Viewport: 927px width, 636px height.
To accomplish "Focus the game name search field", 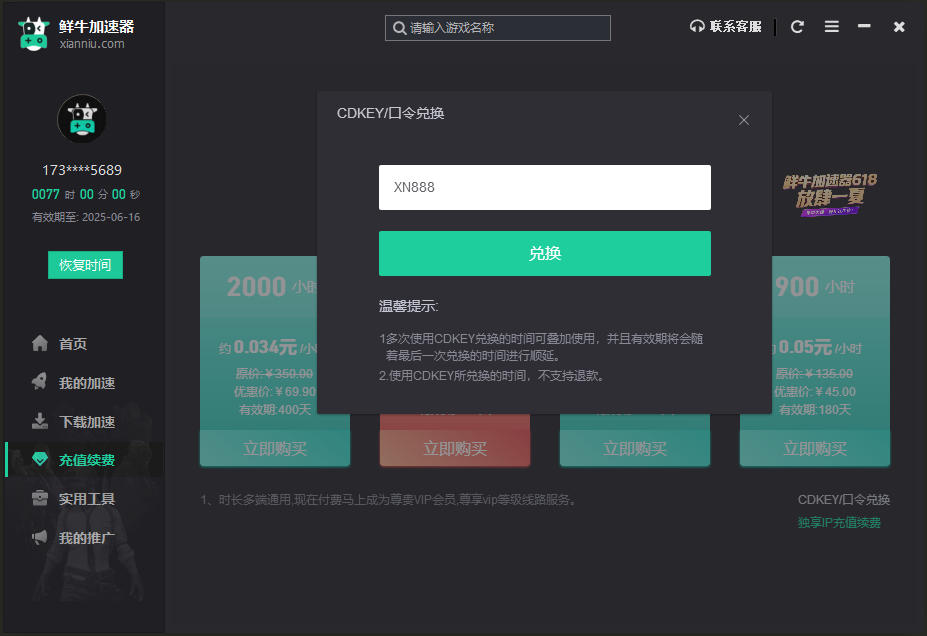I will point(498,28).
